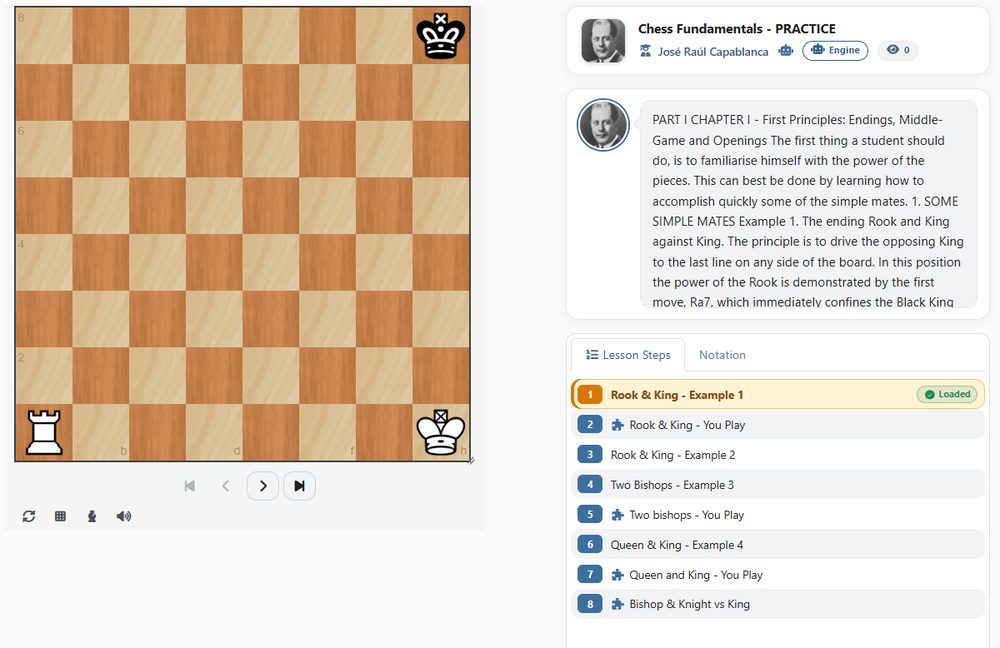The width and height of the screenshot is (1000, 648).
Task: Click the round Capablanca avatar by the lesson text
Action: (x=603, y=125)
